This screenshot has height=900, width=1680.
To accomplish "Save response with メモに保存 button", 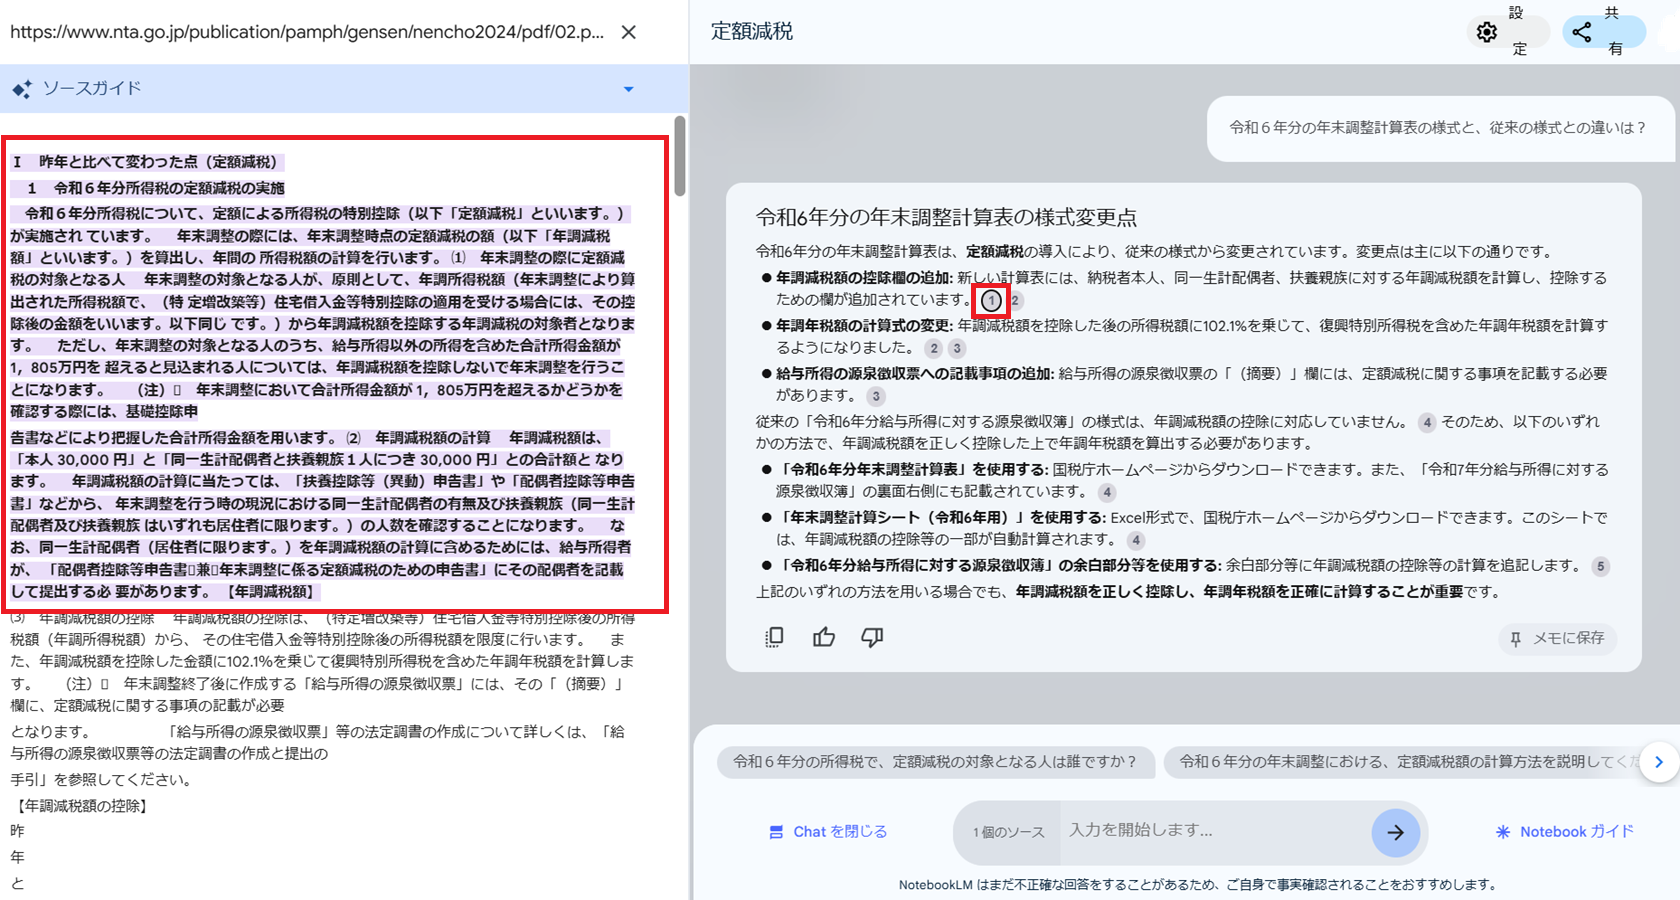I will (1558, 638).
